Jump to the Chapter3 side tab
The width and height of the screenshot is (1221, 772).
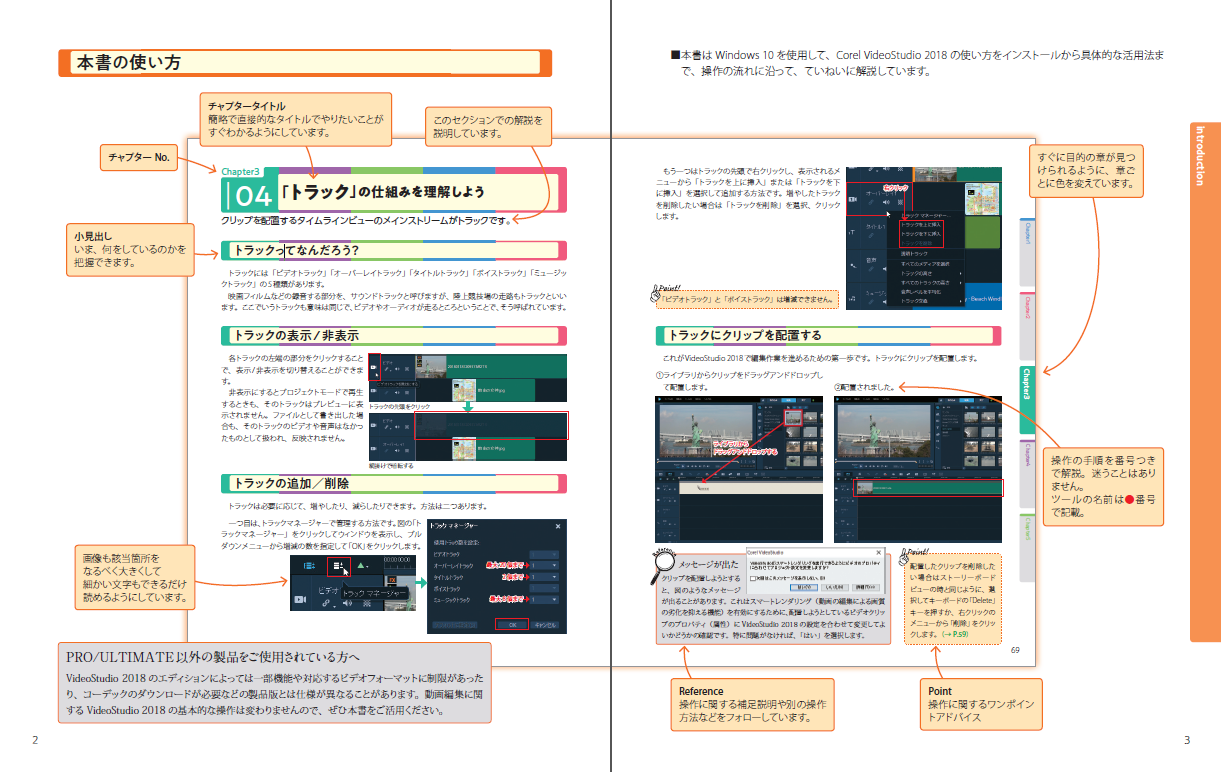click(x=1026, y=385)
